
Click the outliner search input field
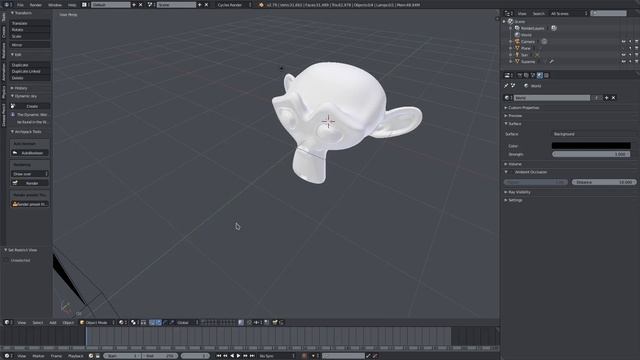coord(608,13)
